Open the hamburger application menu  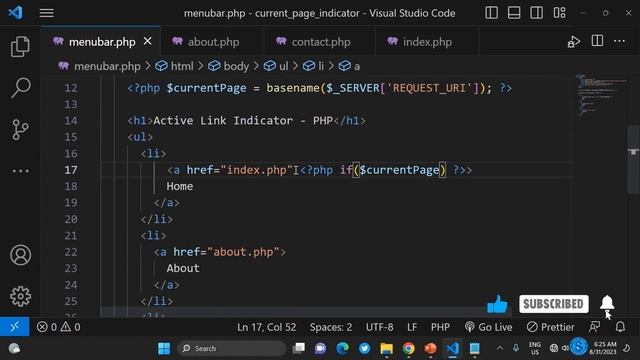(47, 13)
